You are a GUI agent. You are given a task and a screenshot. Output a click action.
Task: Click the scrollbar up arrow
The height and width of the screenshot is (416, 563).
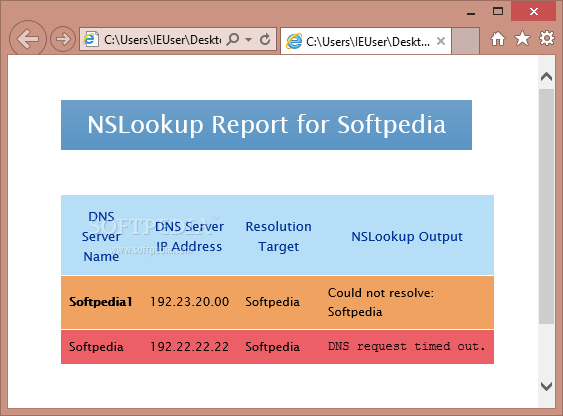coord(546,76)
